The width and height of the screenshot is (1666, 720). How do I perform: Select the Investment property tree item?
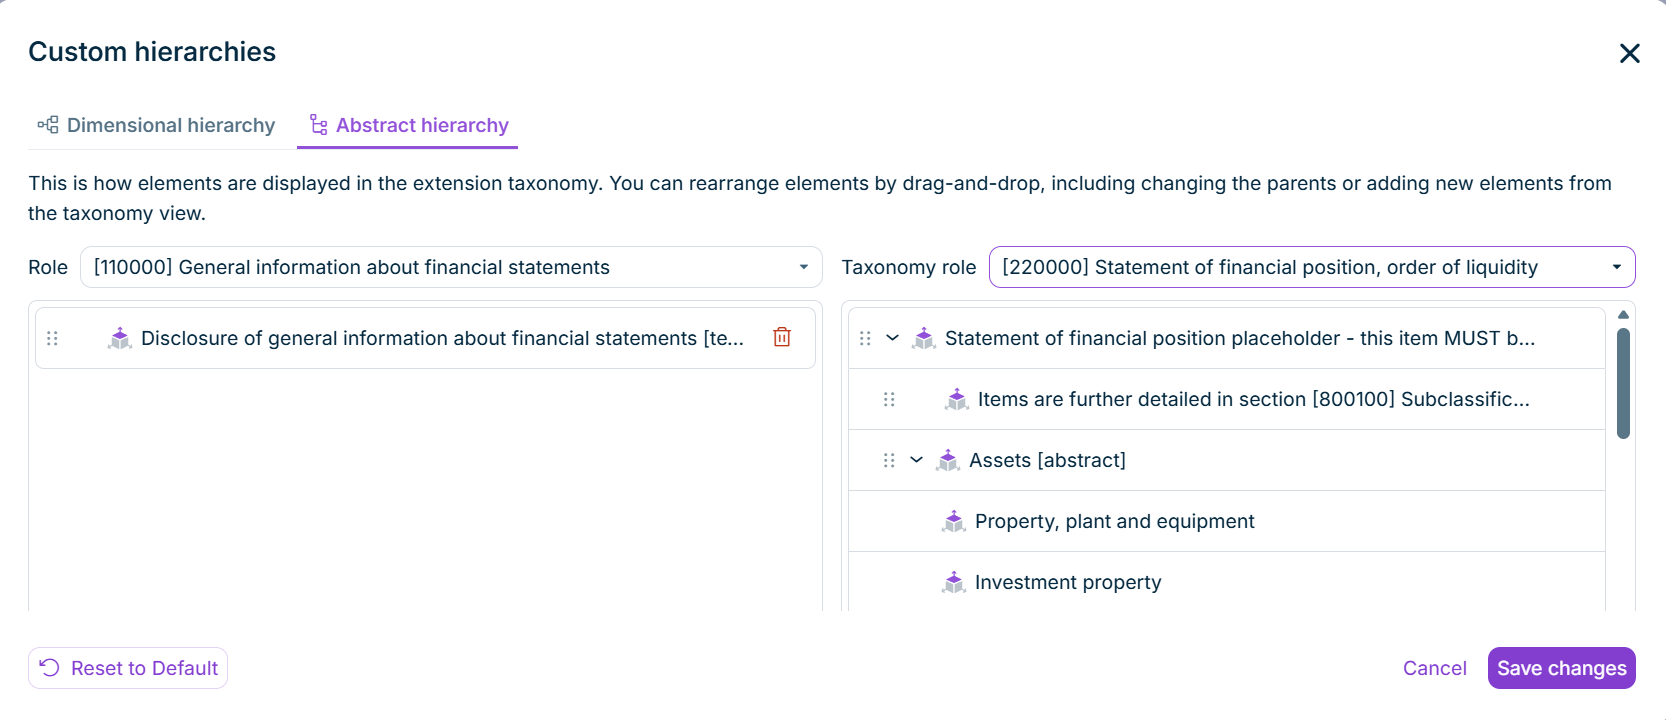point(1227,582)
